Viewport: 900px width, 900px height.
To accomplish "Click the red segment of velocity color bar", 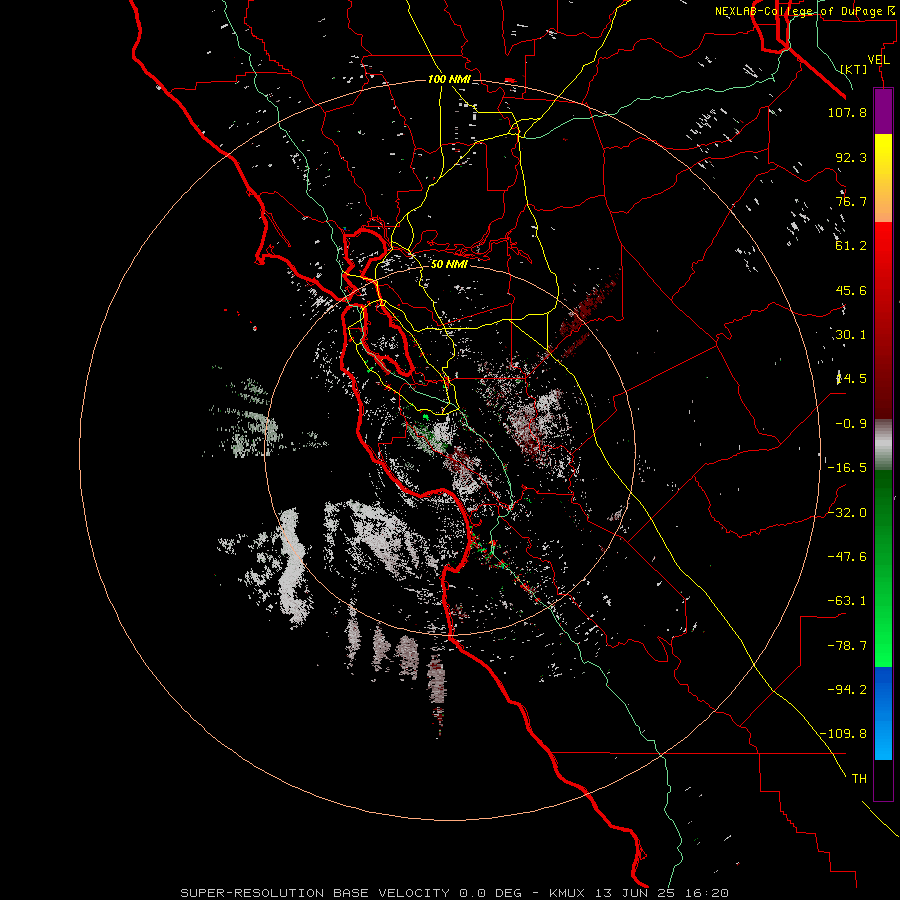I will [x=883, y=320].
